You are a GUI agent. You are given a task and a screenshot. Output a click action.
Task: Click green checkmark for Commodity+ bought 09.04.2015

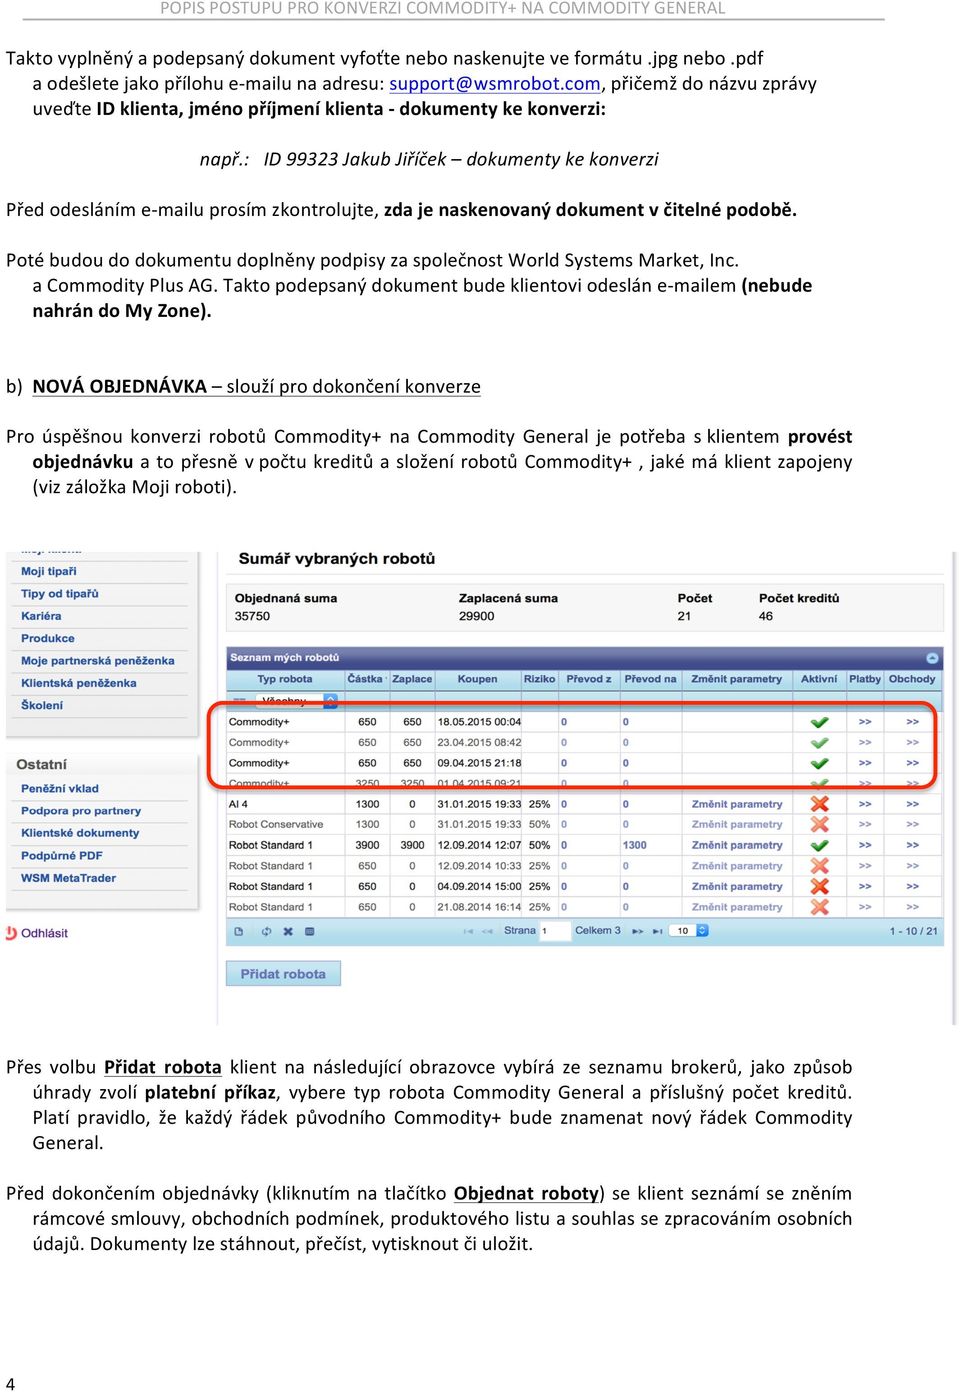[820, 763]
